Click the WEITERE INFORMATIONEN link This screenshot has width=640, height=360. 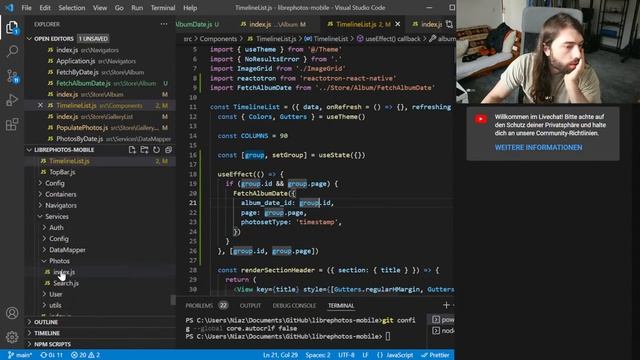point(538,147)
